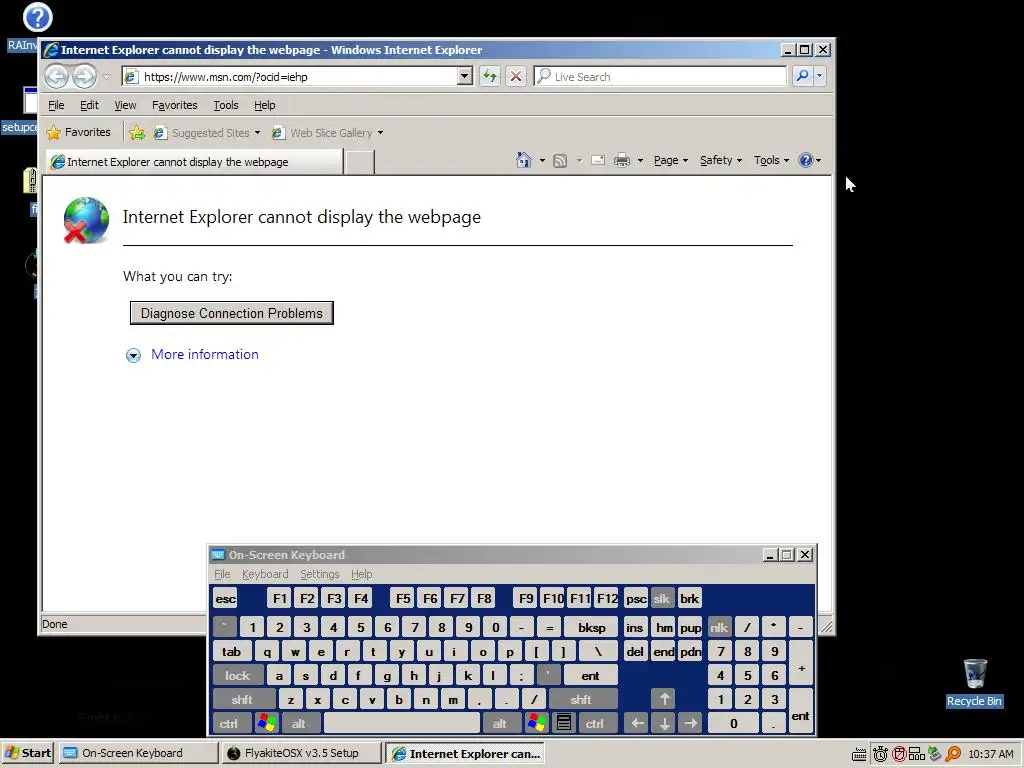This screenshot has height=768, width=1024.
Task: Click the tab key on On-Screen Keyboard
Action: coord(231,651)
